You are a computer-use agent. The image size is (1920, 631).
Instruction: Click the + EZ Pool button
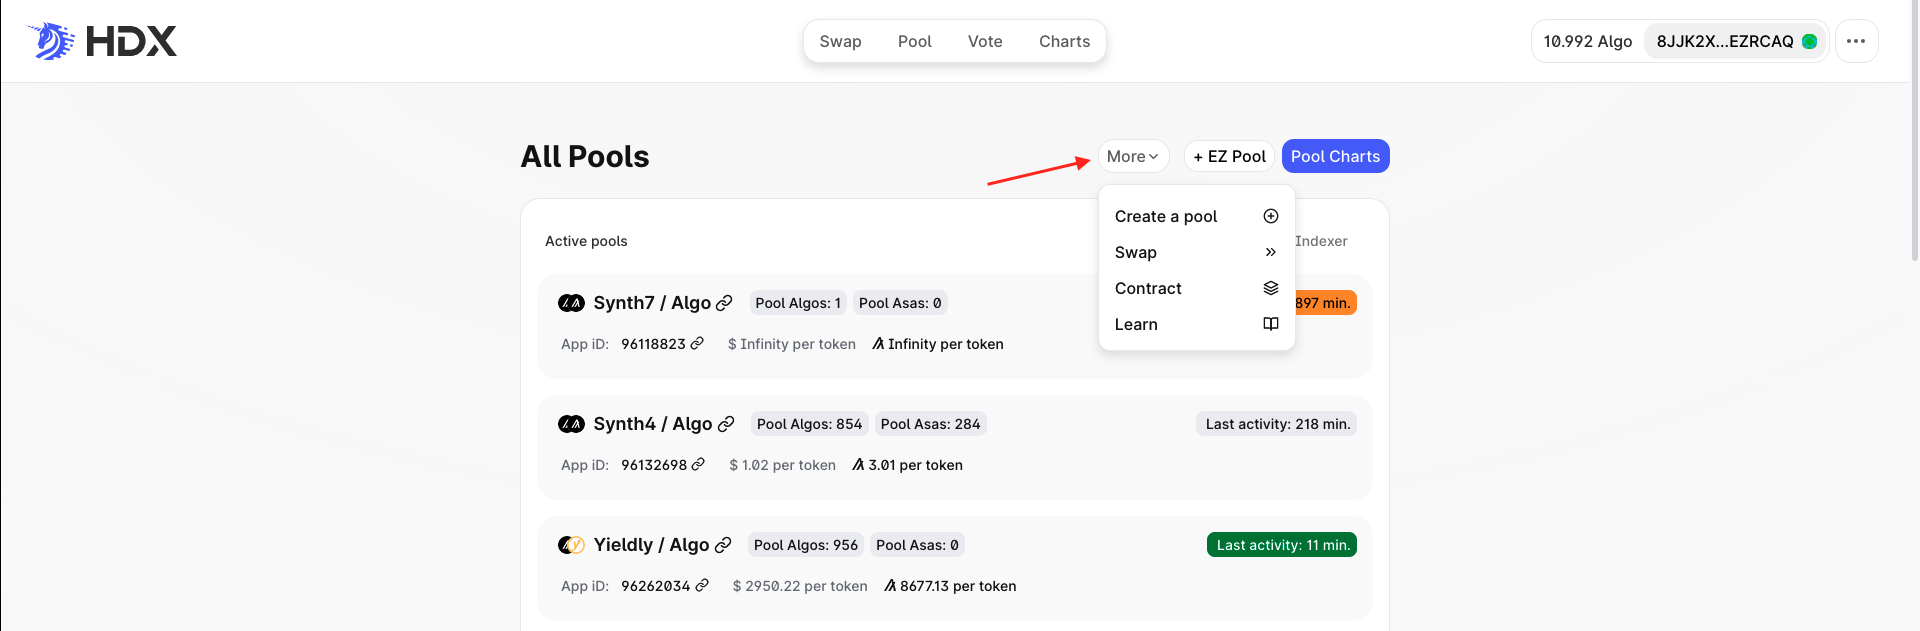pos(1229,156)
